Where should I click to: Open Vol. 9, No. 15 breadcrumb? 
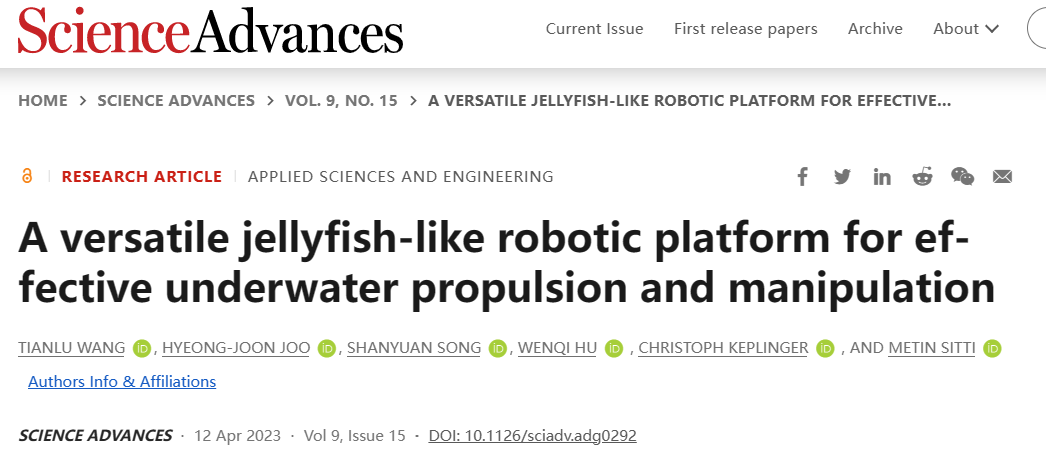[x=341, y=101]
